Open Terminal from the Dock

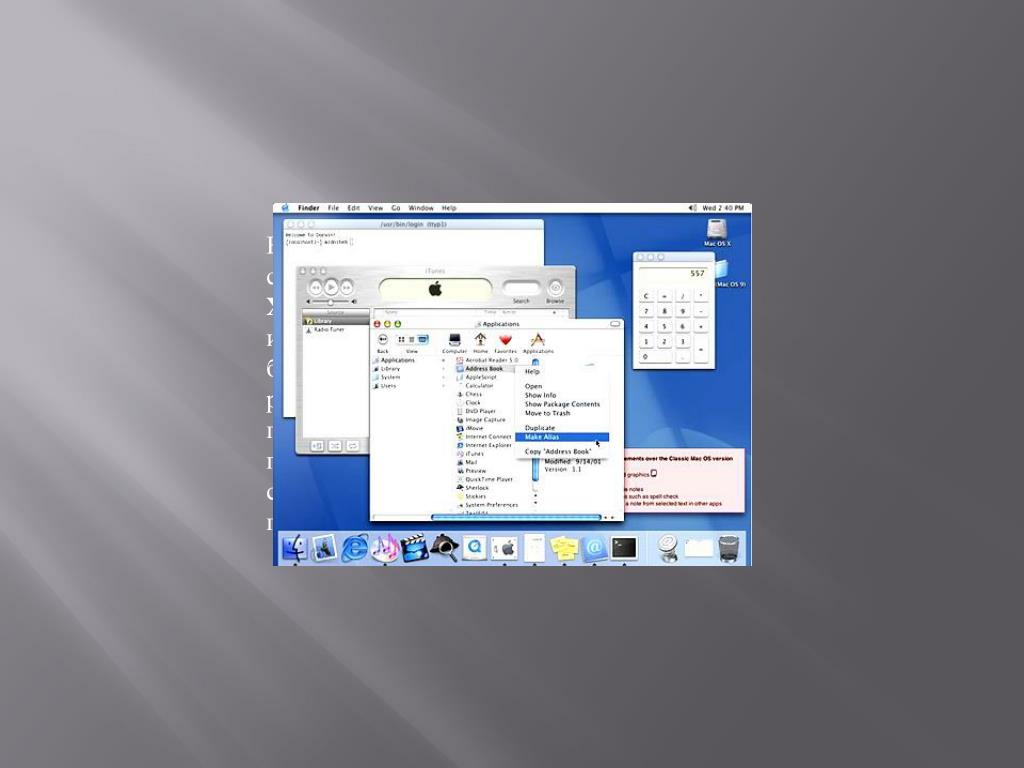(624, 547)
